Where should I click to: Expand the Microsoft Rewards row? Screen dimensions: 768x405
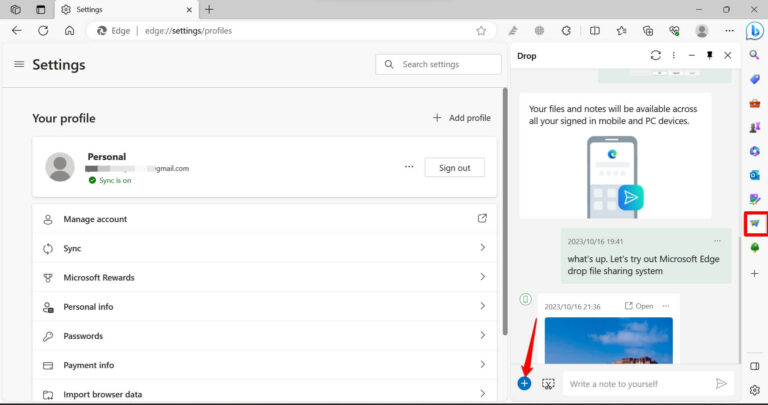[264, 277]
